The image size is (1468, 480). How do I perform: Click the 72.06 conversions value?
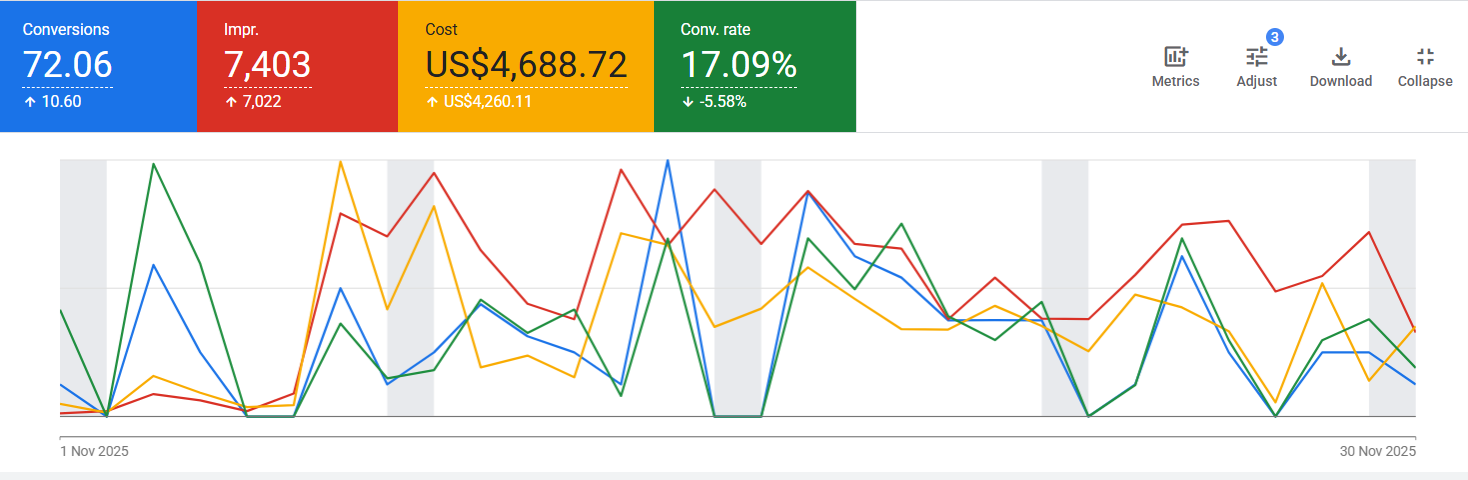coord(68,65)
